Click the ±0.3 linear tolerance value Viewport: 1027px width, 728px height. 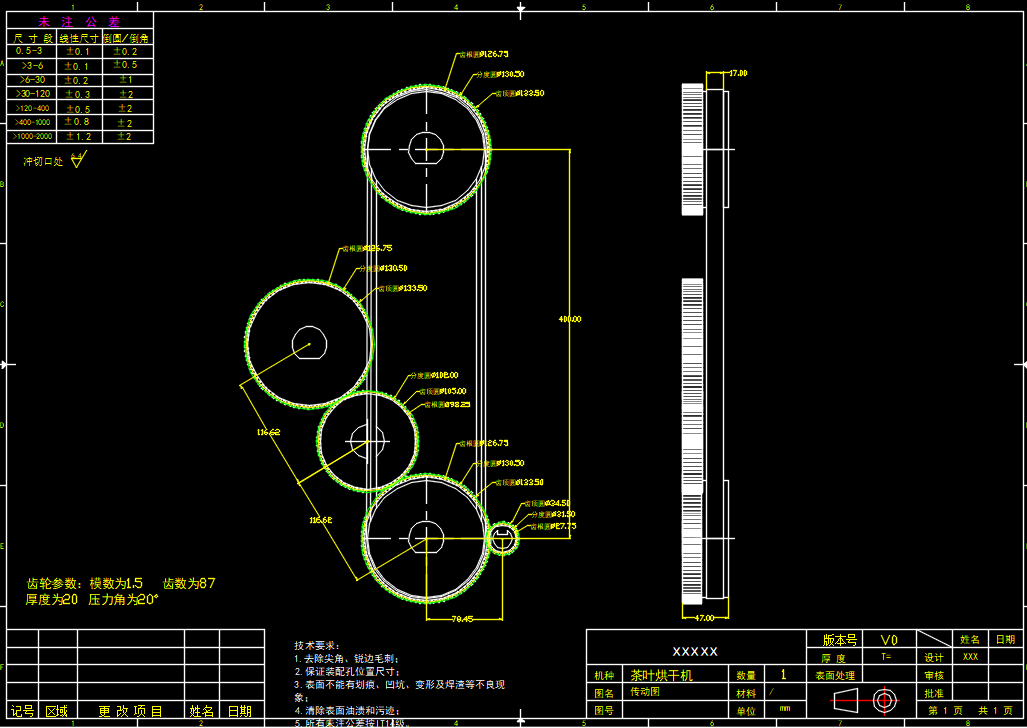[79, 94]
